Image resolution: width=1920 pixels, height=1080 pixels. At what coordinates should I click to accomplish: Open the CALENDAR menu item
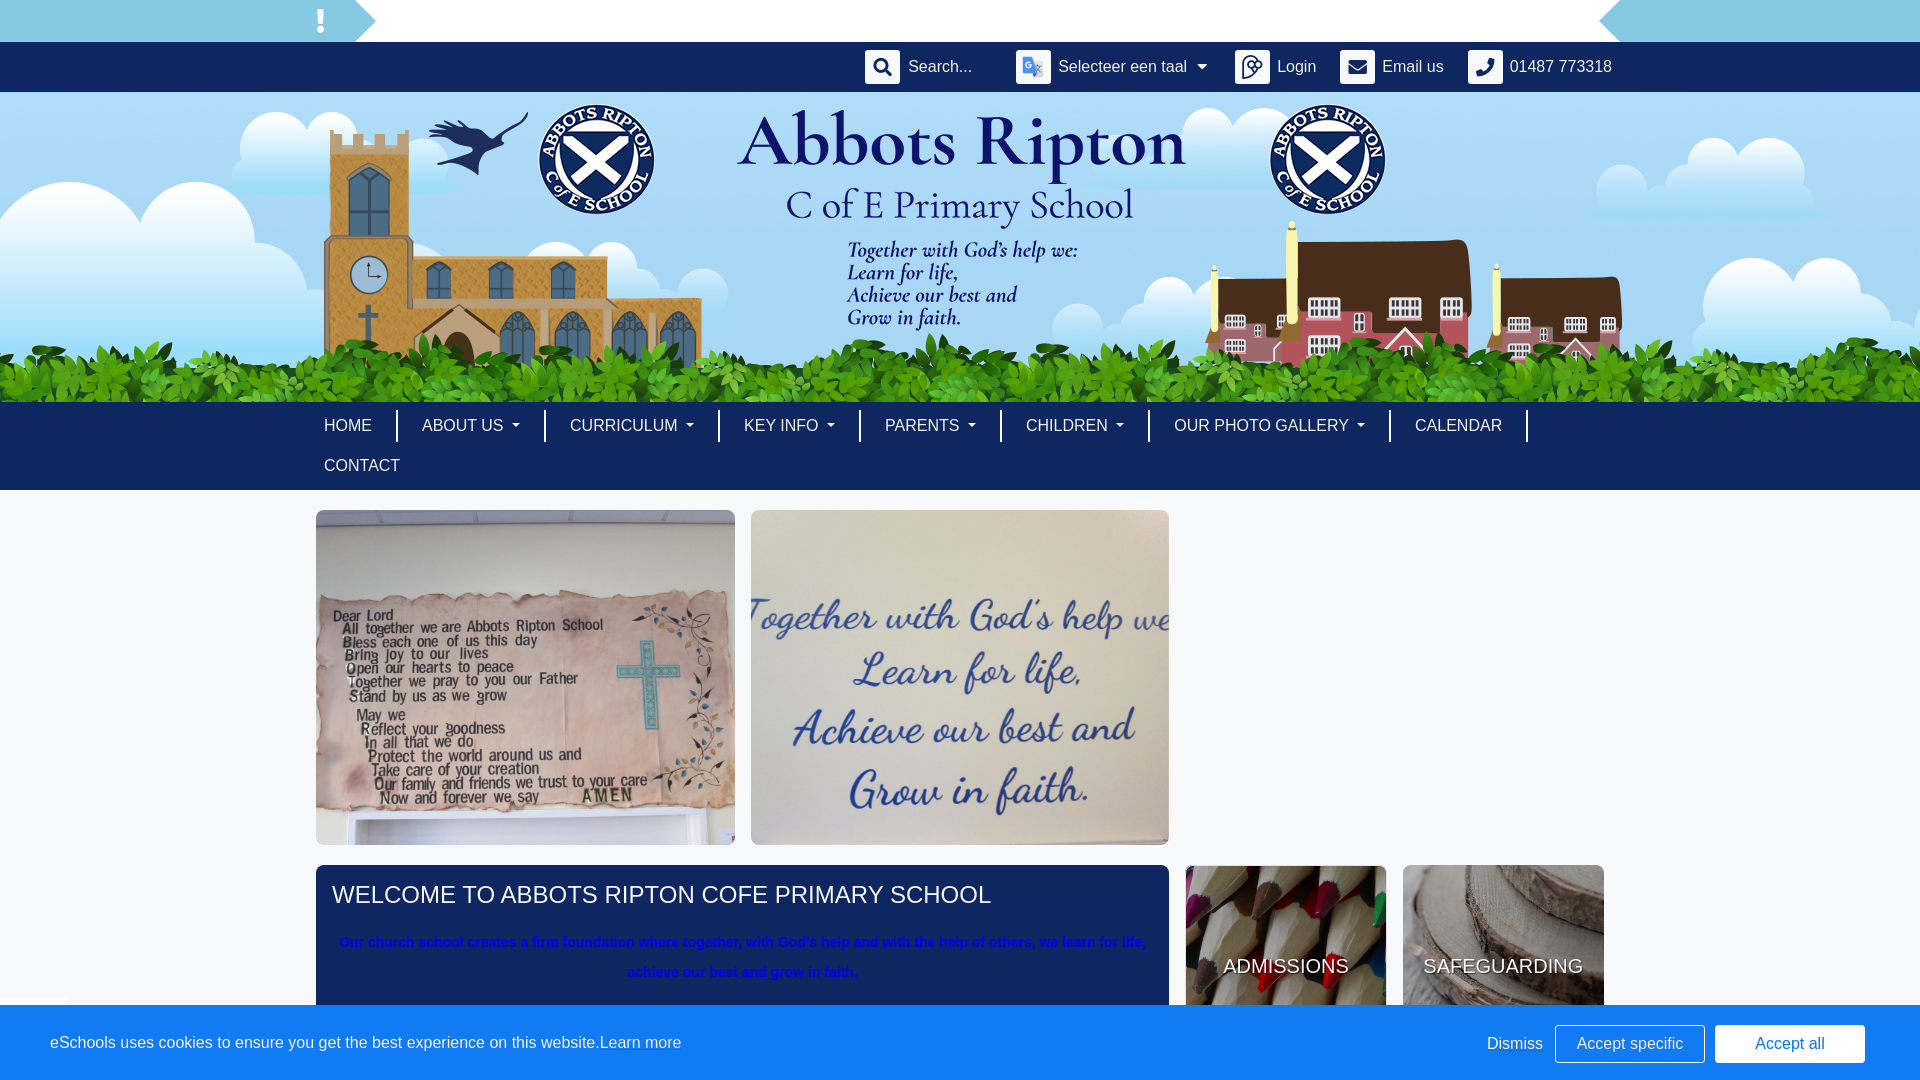click(x=1458, y=426)
